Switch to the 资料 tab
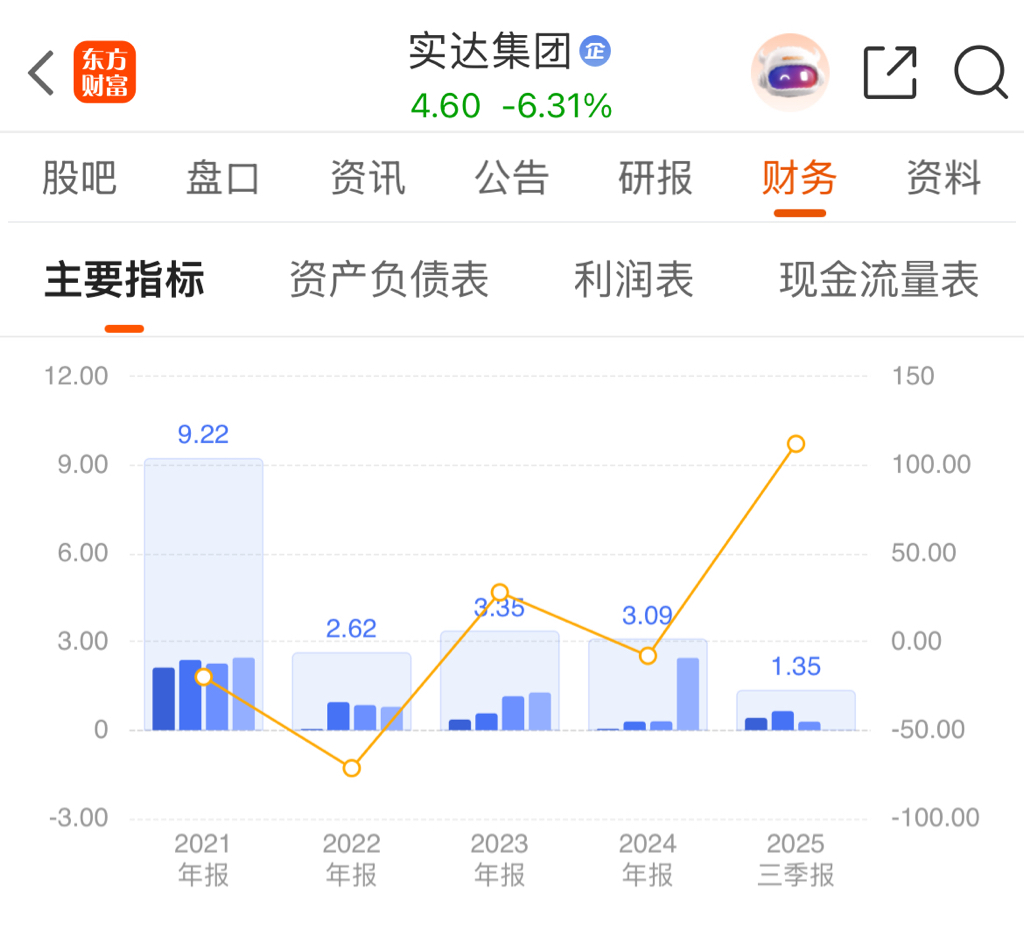This screenshot has width=1024, height=930. [x=944, y=178]
